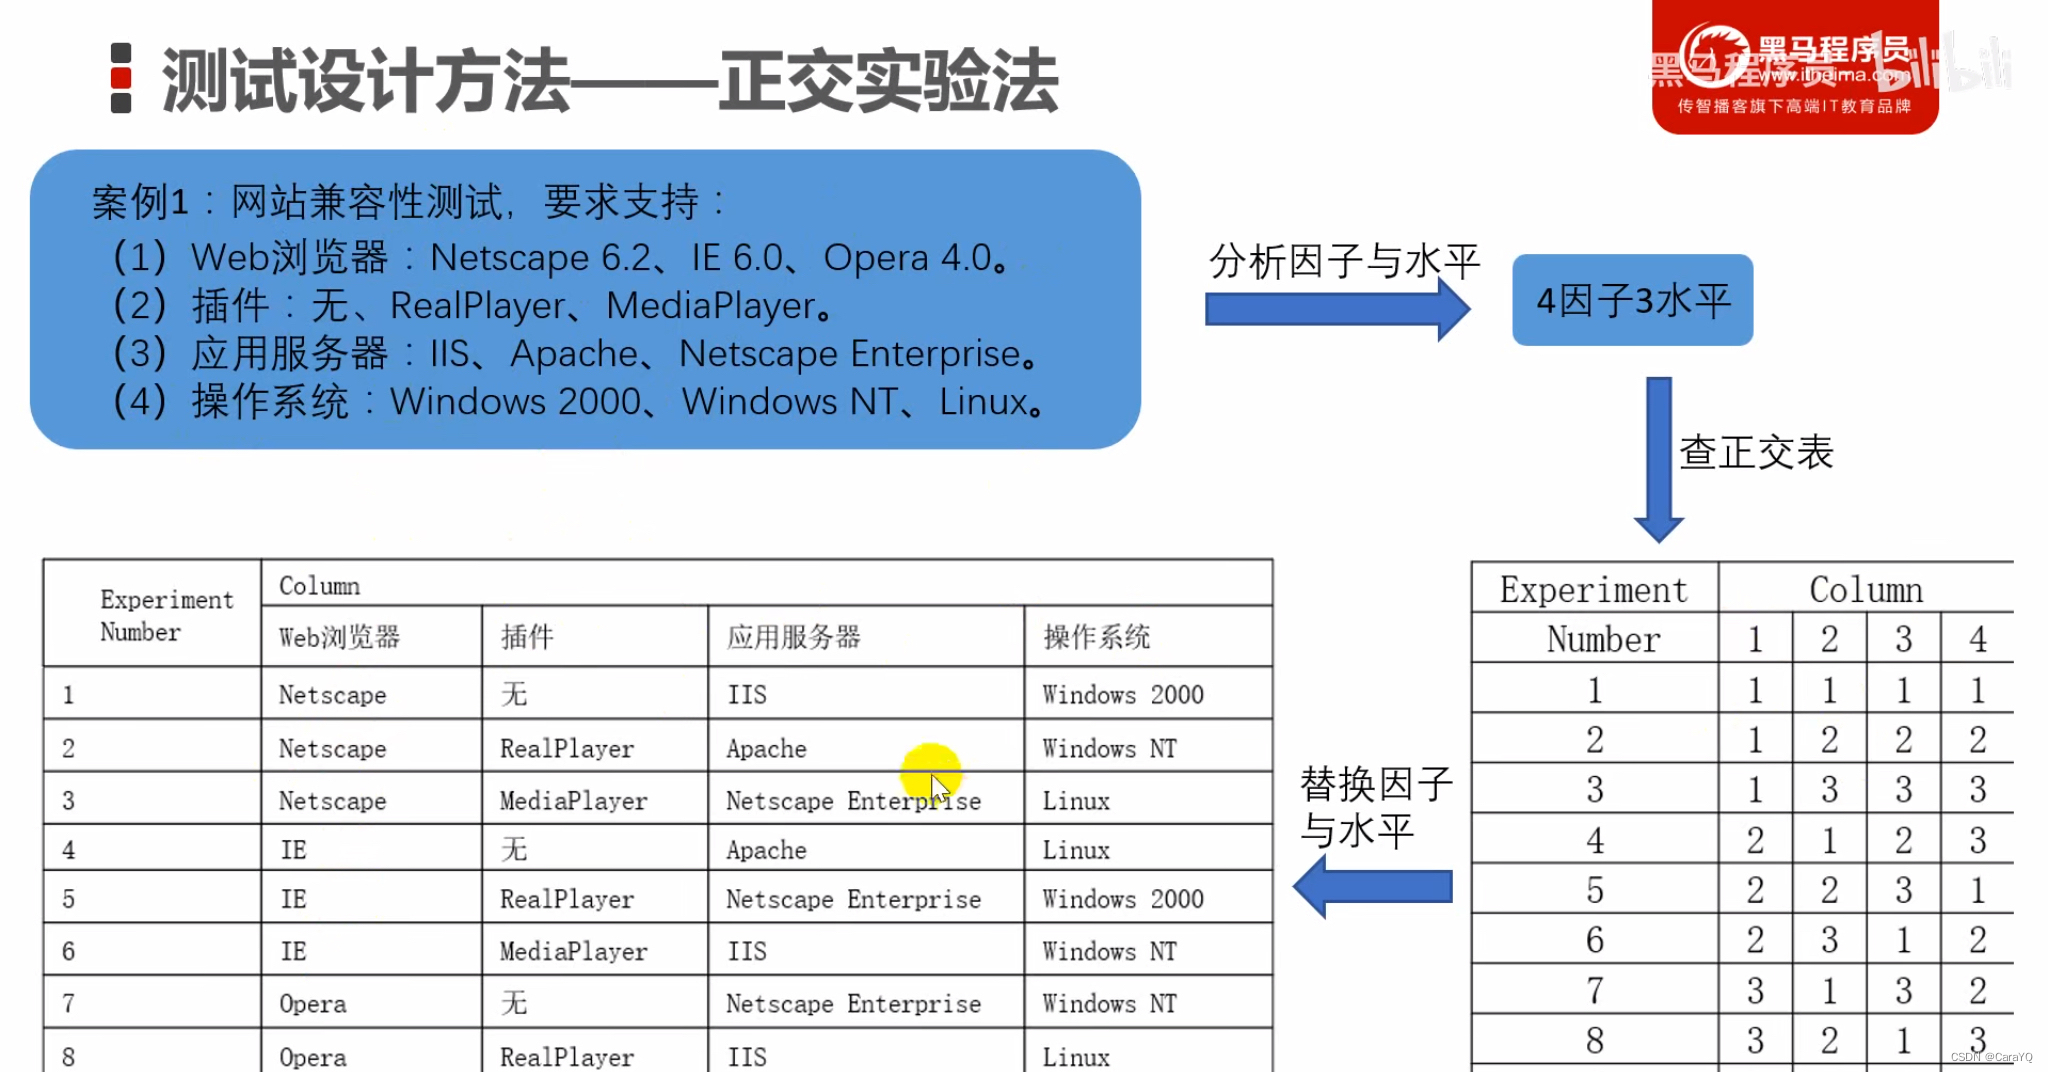Click Experiment header in the orthogonal number table
This screenshot has height=1072, width=2048.
[x=1594, y=589]
